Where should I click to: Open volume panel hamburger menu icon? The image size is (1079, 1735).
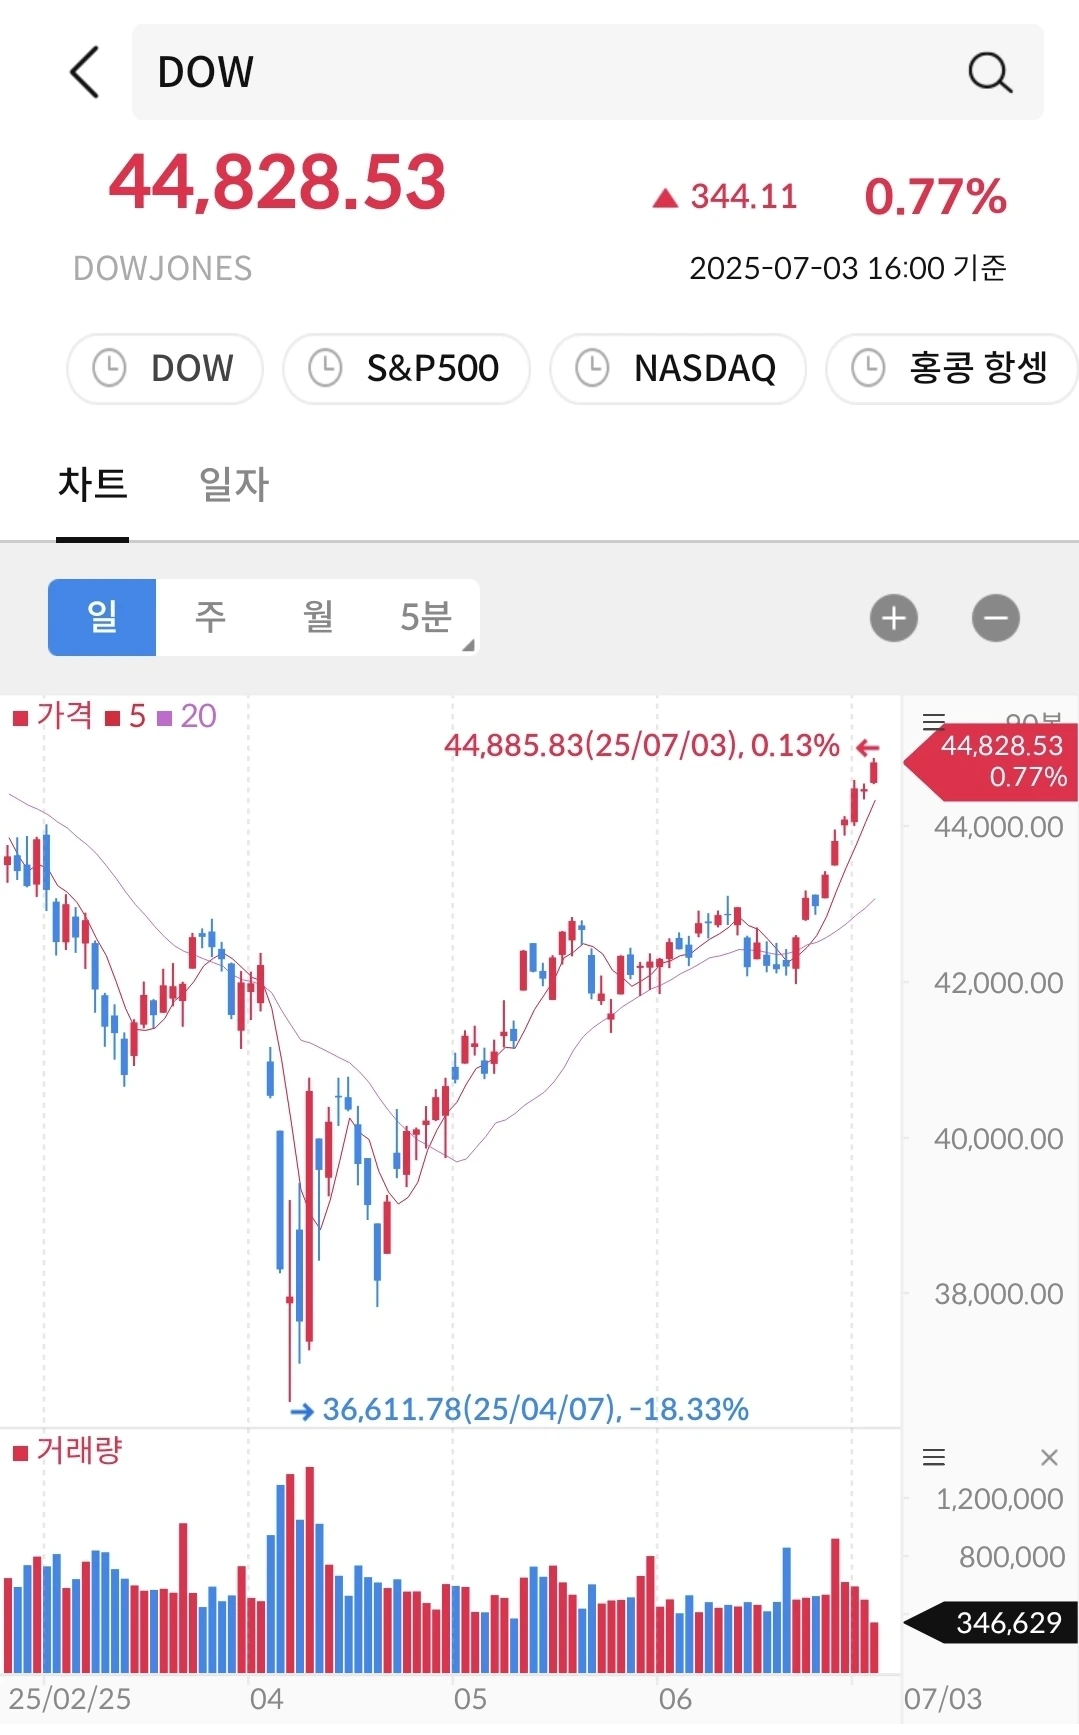click(934, 1457)
